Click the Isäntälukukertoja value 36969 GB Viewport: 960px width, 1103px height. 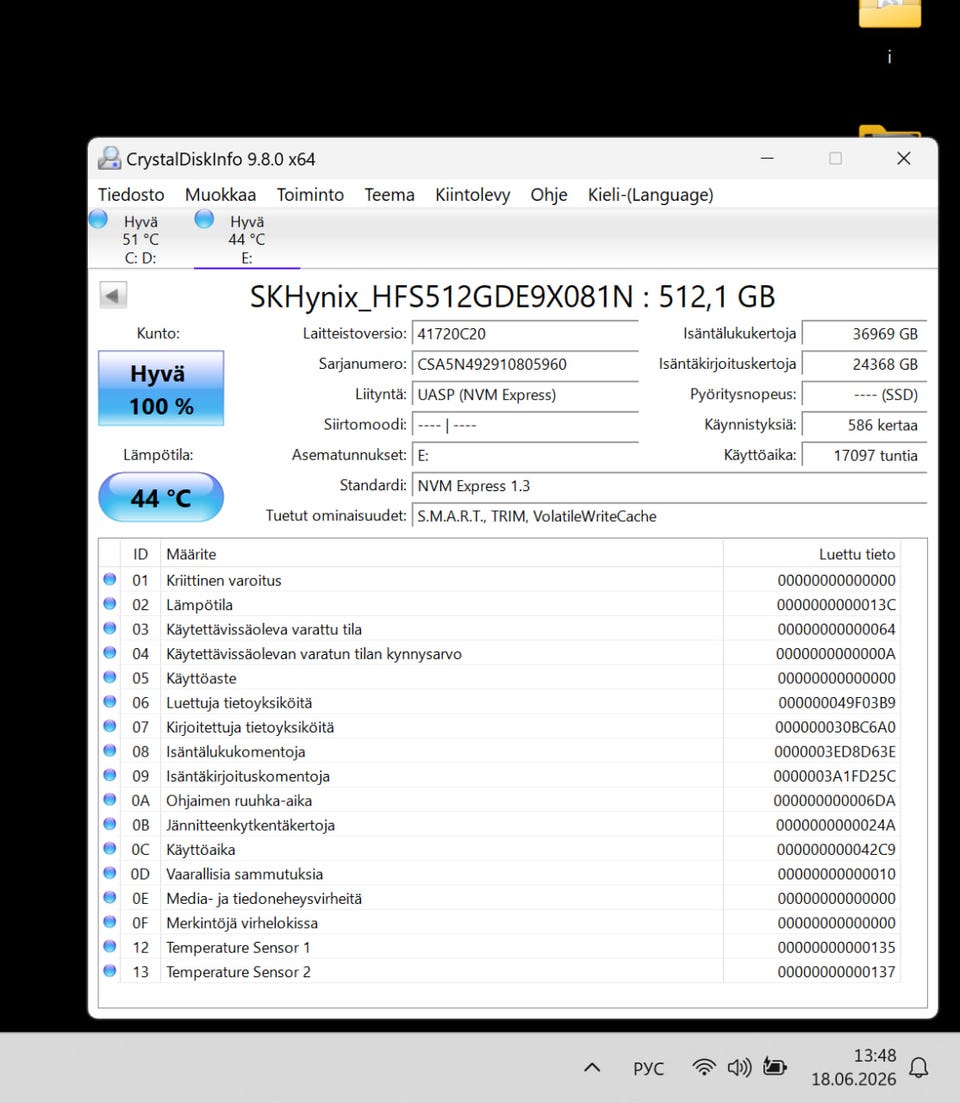864,333
